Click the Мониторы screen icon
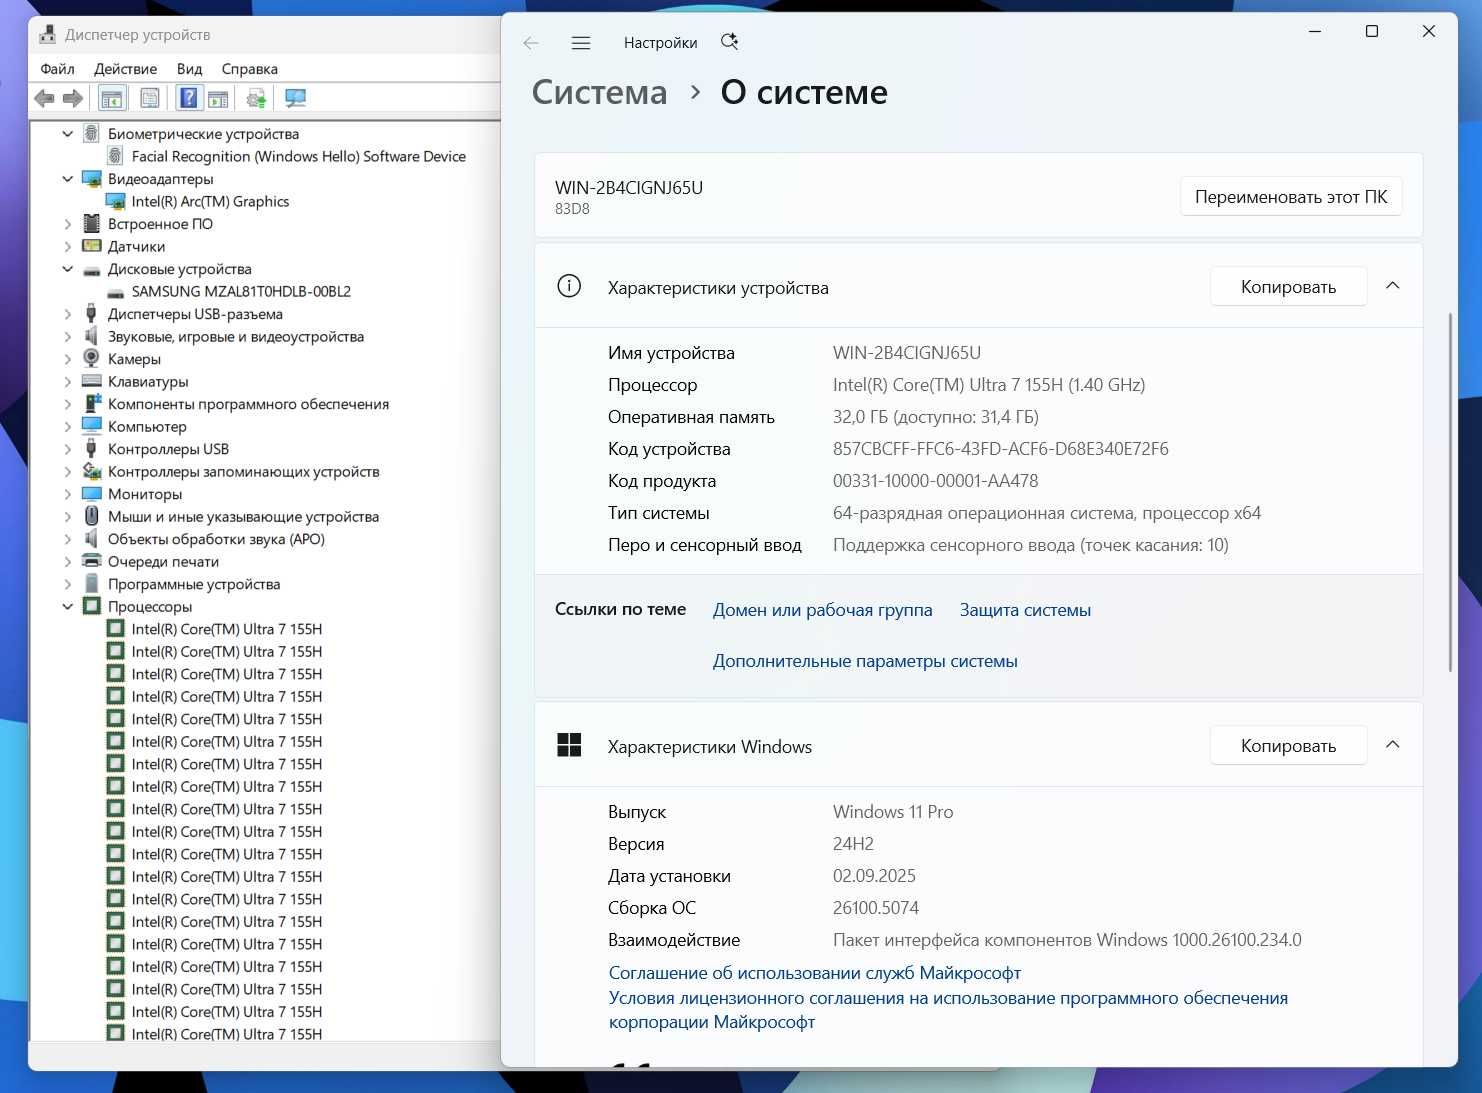 91,494
